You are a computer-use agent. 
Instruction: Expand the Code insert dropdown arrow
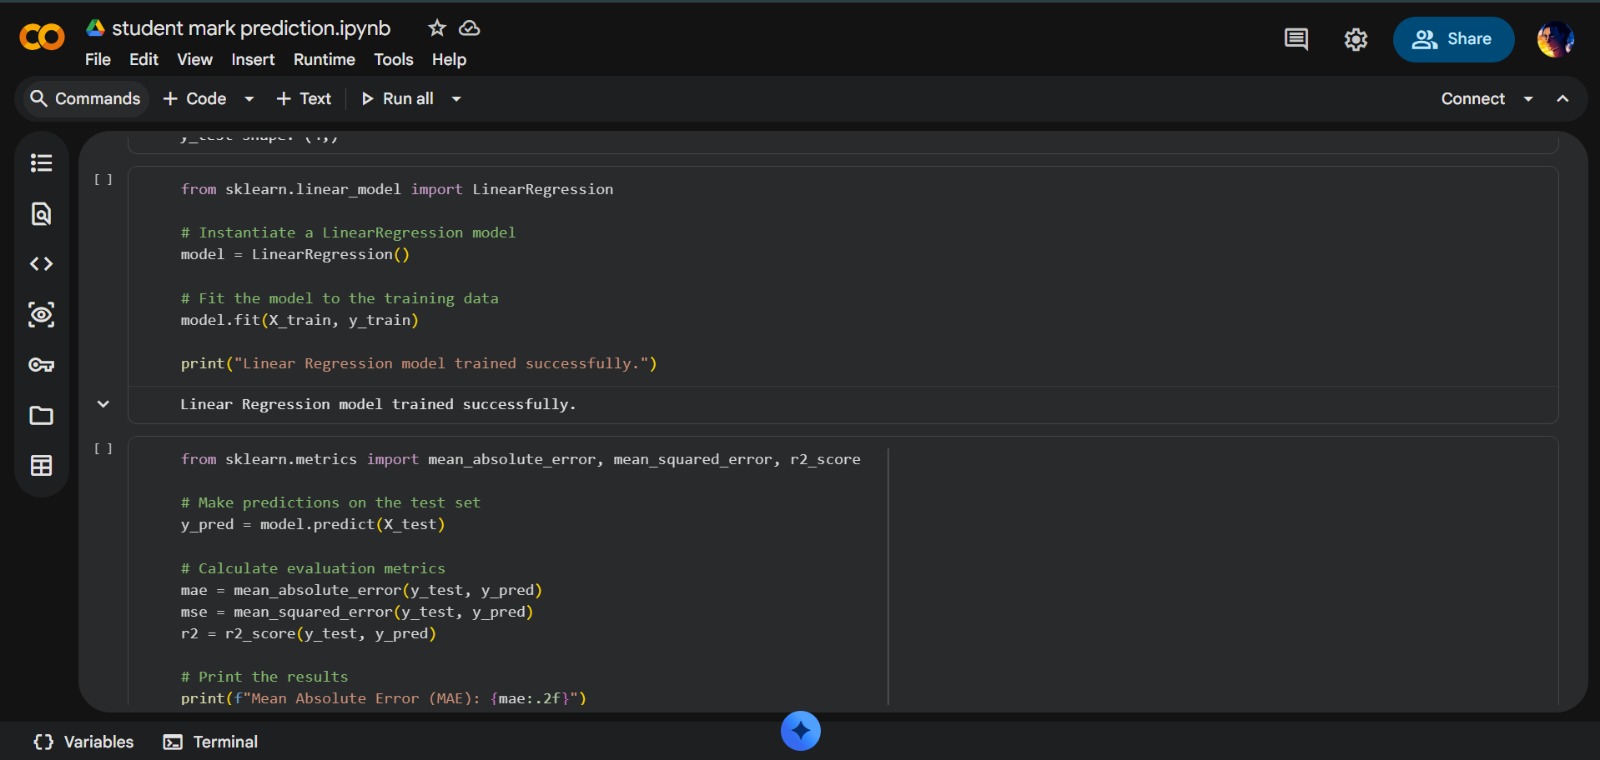coord(249,99)
